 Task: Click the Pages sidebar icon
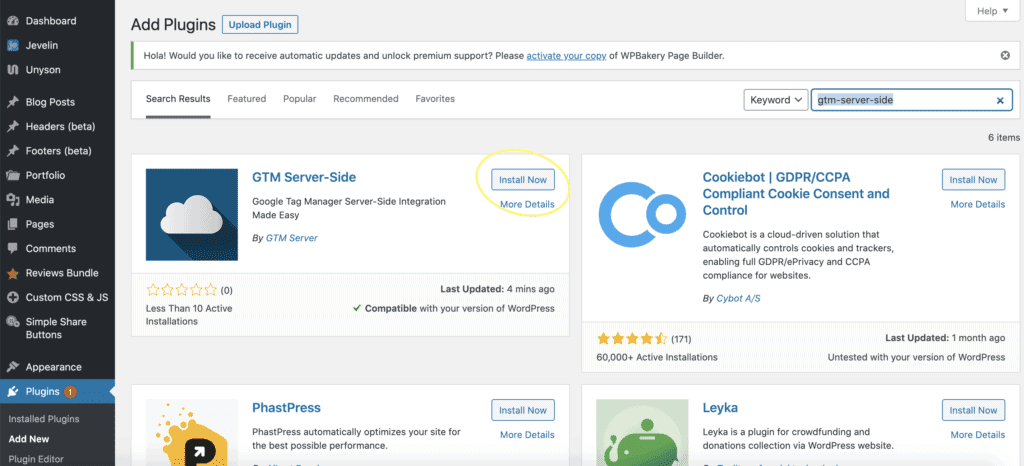[12, 224]
